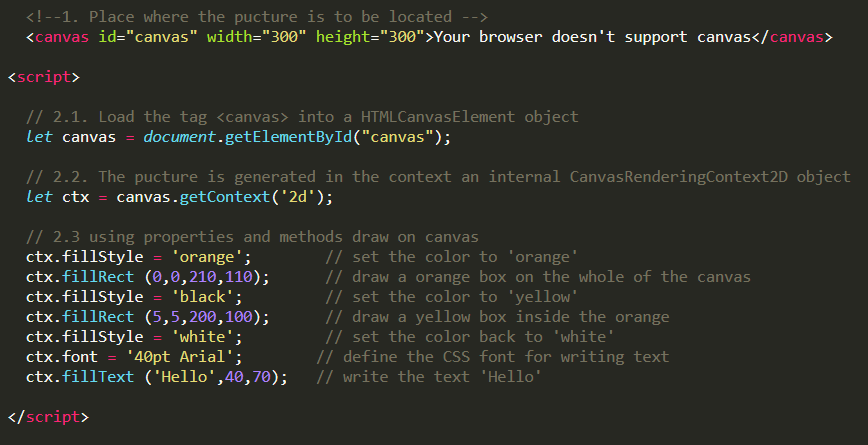
Task: Click the '40pt Arial' font string
Action: point(179,356)
